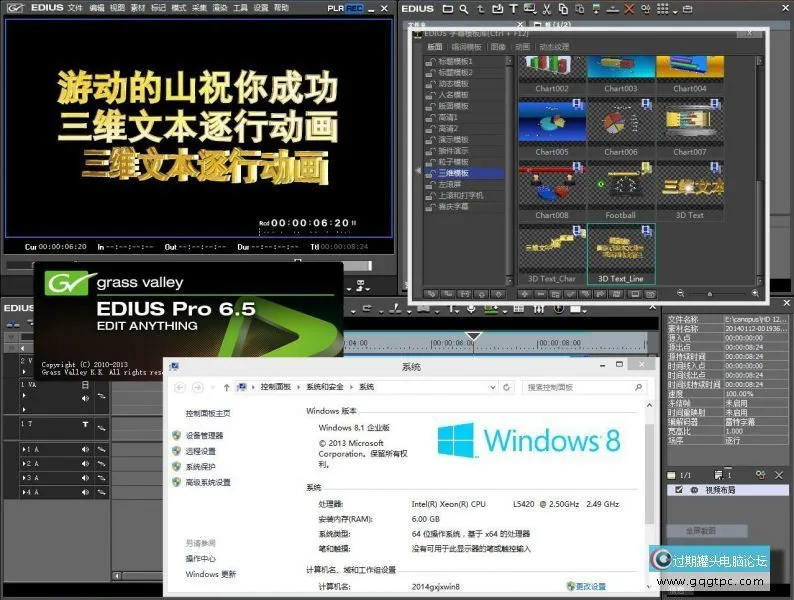Click 搜索控制面板 search field
The height and width of the screenshot is (600, 794).
click(585, 387)
